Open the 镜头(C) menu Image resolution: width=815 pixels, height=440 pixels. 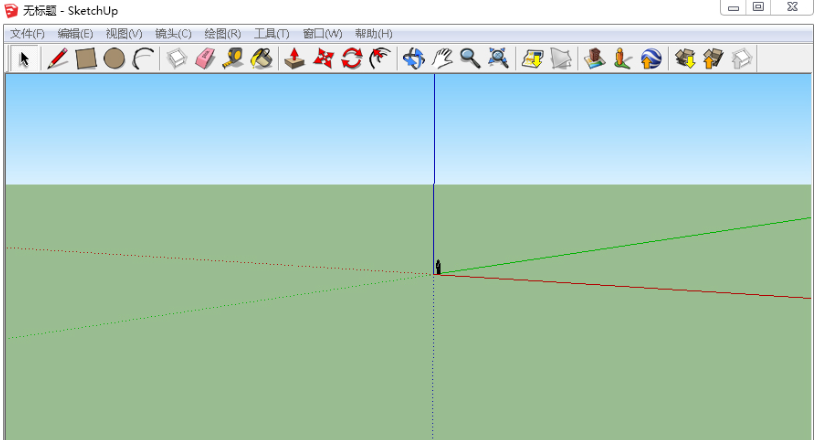pos(173,34)
